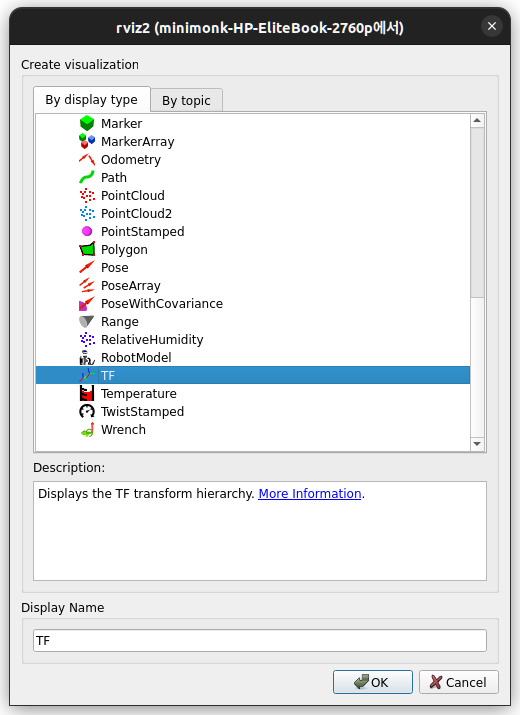Viewport: 520px width, 715px height.
Task: Choose the TwistStamped label
Action: [142, 412]
